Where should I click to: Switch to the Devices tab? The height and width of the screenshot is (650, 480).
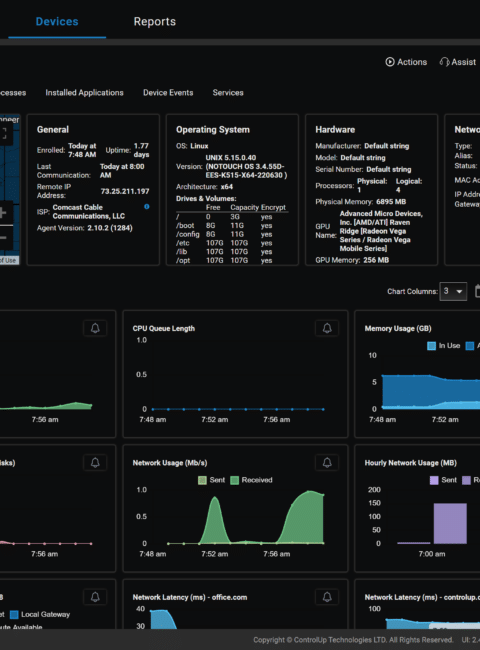click(x=57, y=22)
